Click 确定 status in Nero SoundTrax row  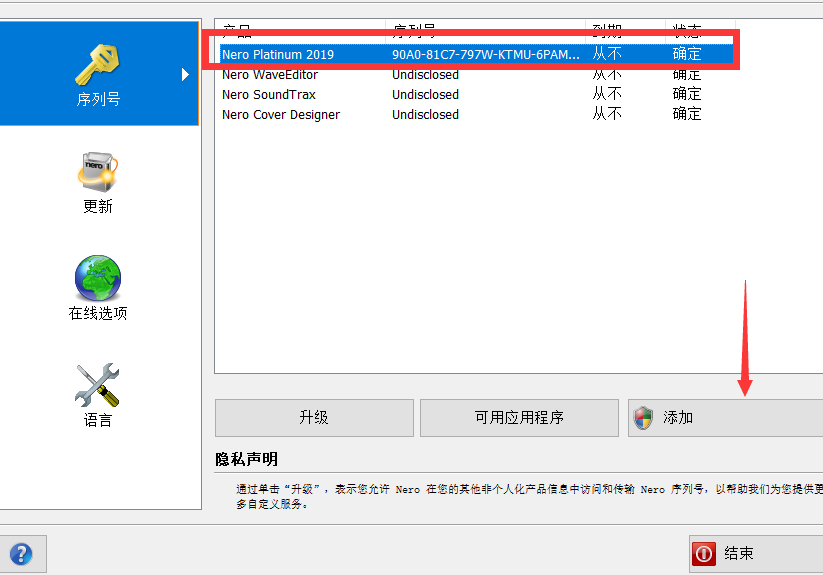pyautogui.click(x=687, y=94)
